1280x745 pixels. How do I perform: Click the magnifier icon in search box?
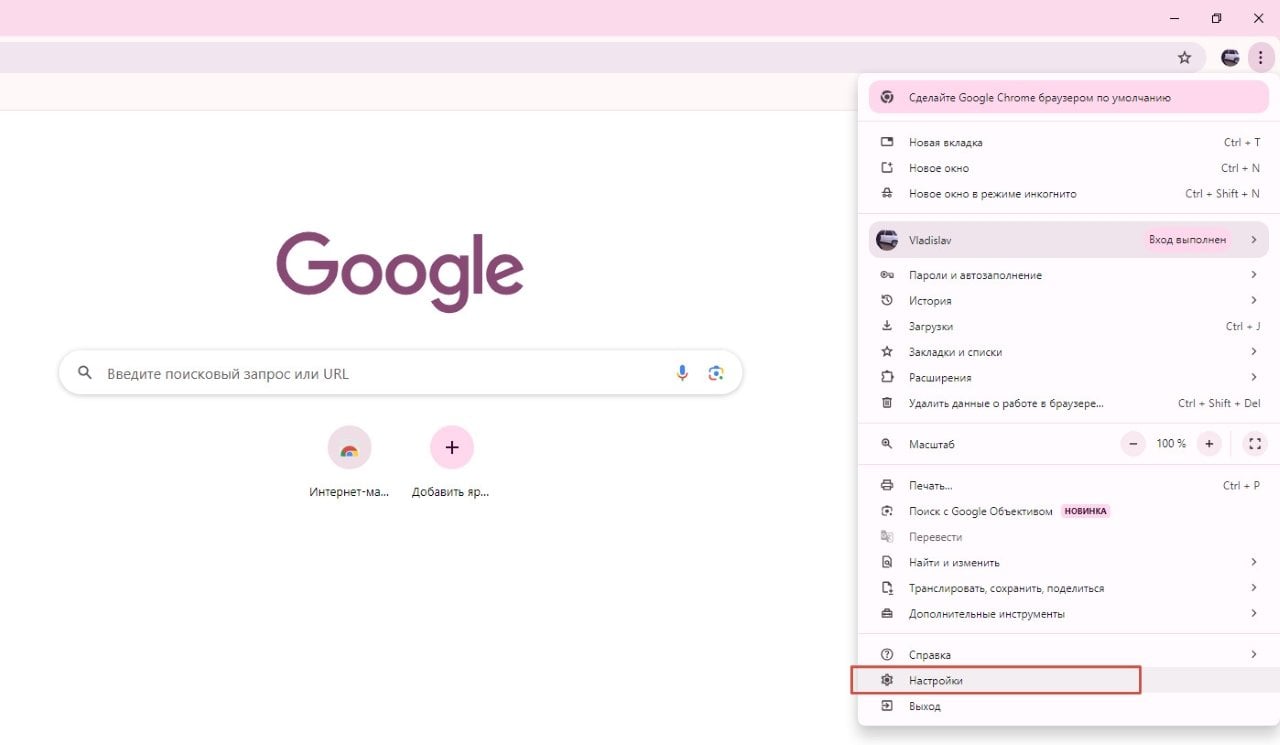(86, 373)
